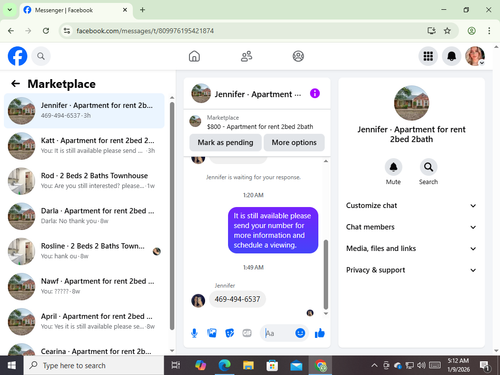This screenshot has height=375, width=500.
Task: Open Jennifer Apartment conversation header title
Action: click(258, 94)
